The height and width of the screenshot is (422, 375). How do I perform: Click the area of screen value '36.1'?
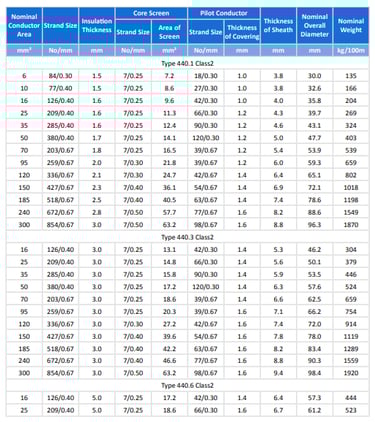169,188
